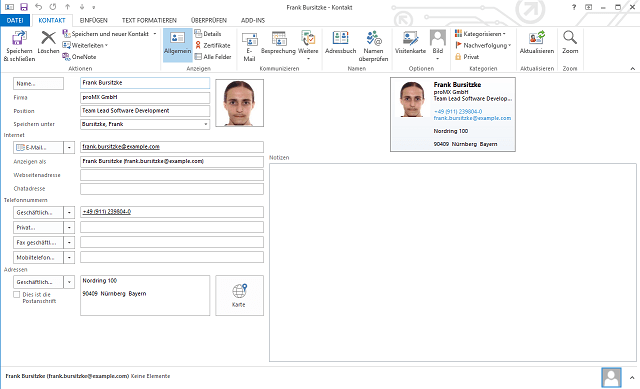
Task: Click the E-Mail... button
Action: pos(38,147)
